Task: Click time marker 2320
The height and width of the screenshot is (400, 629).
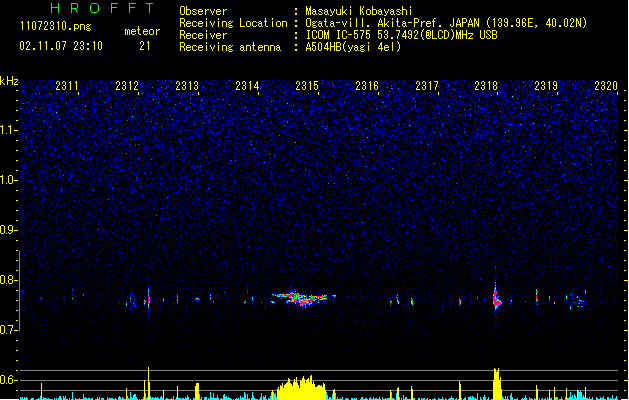Action: tap(606, 85)
